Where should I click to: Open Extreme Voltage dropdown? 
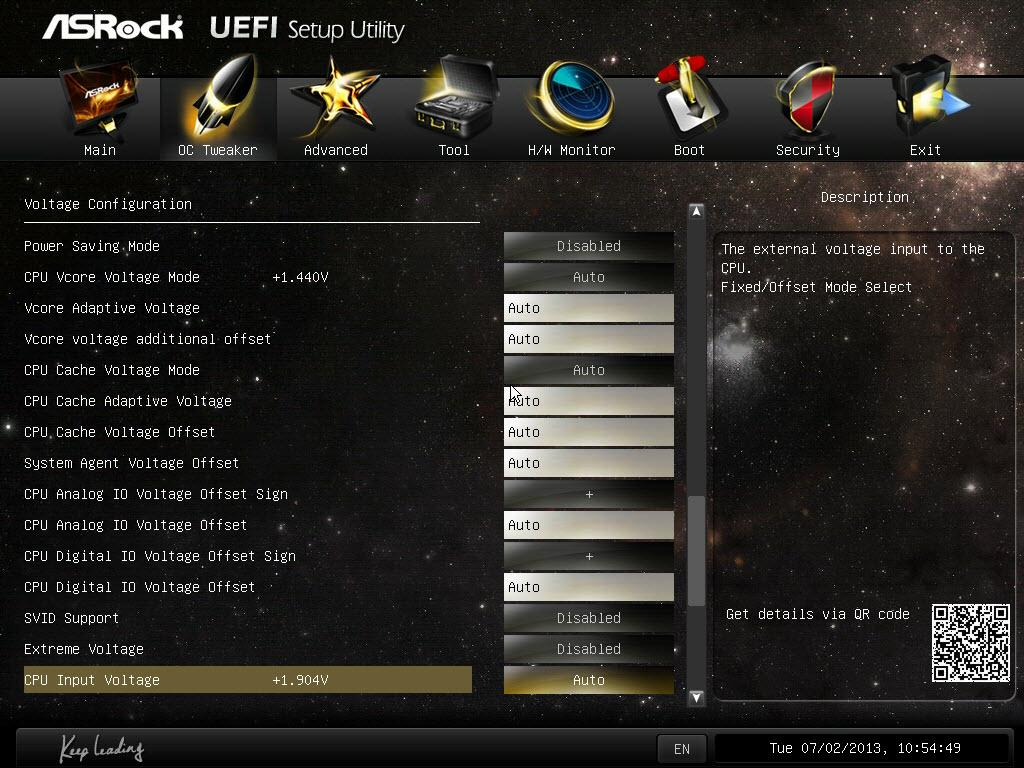tap(588, 649)
